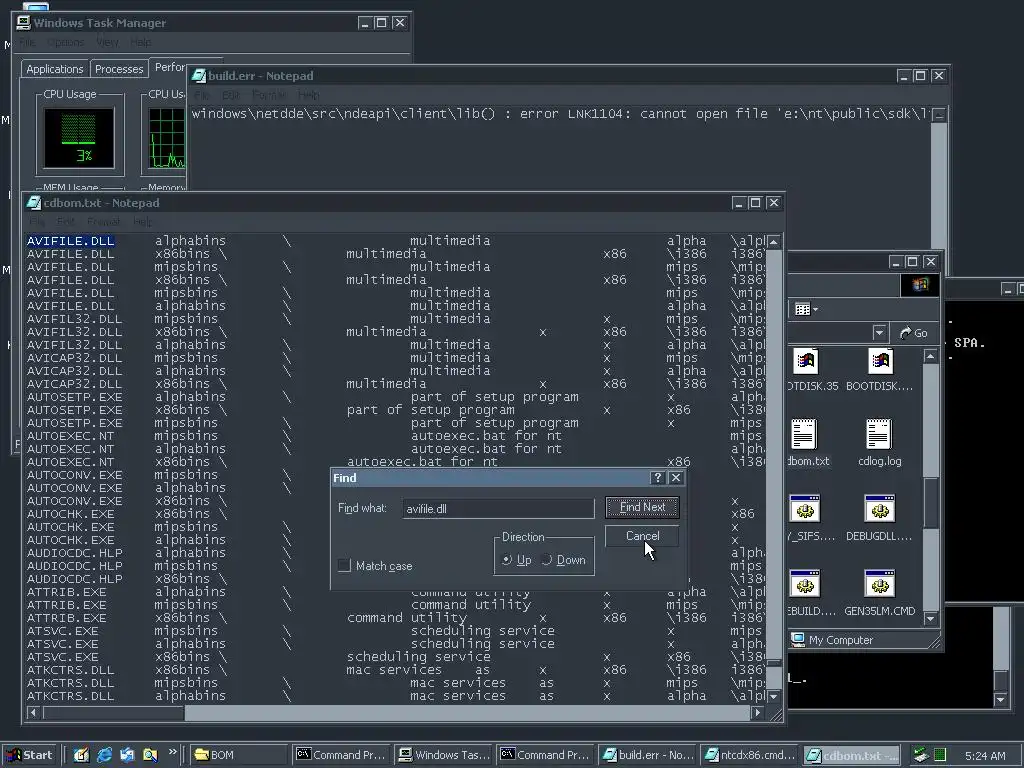The width and height of the screenshot is (1024, 768).
Task: Click the Find dialog help question mark
Action: 658,477
